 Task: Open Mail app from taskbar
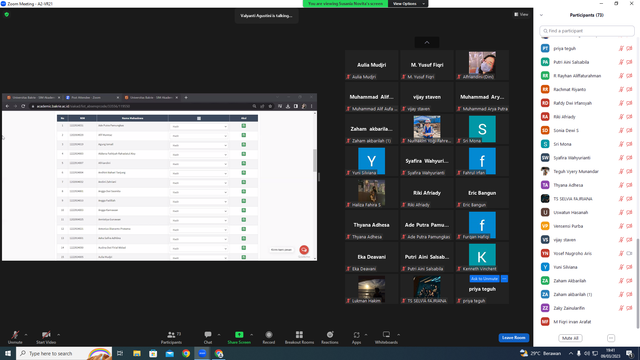(169, 353)
